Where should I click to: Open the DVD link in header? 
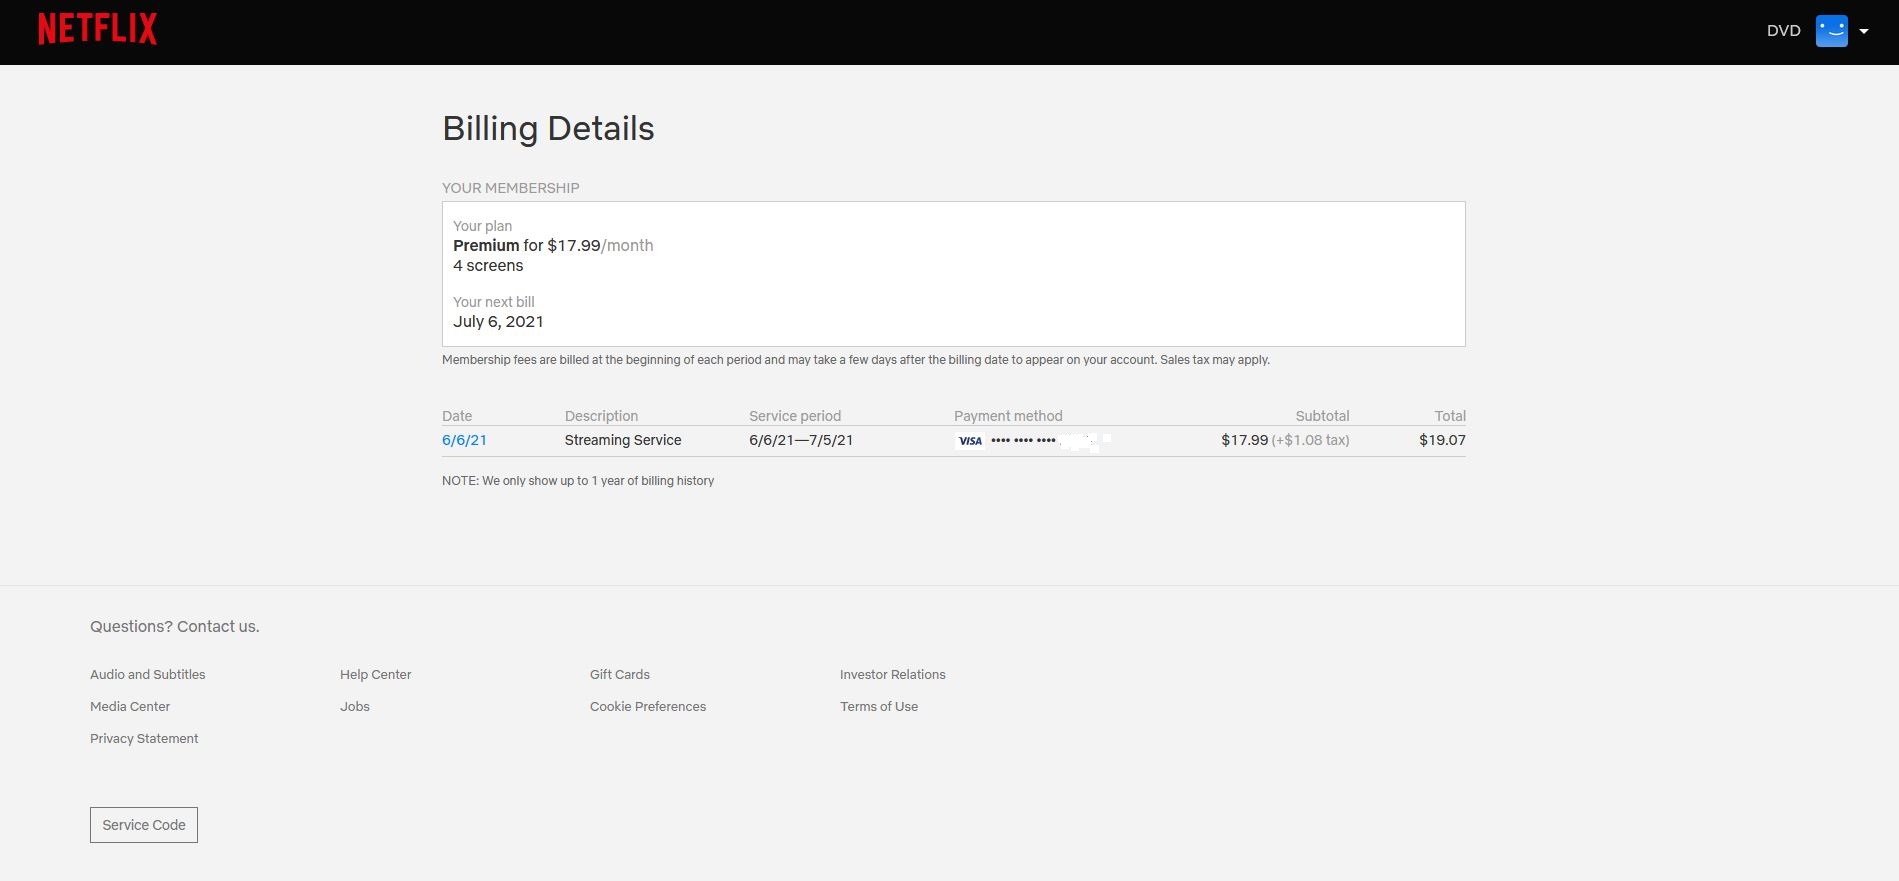pos(1783,31)
